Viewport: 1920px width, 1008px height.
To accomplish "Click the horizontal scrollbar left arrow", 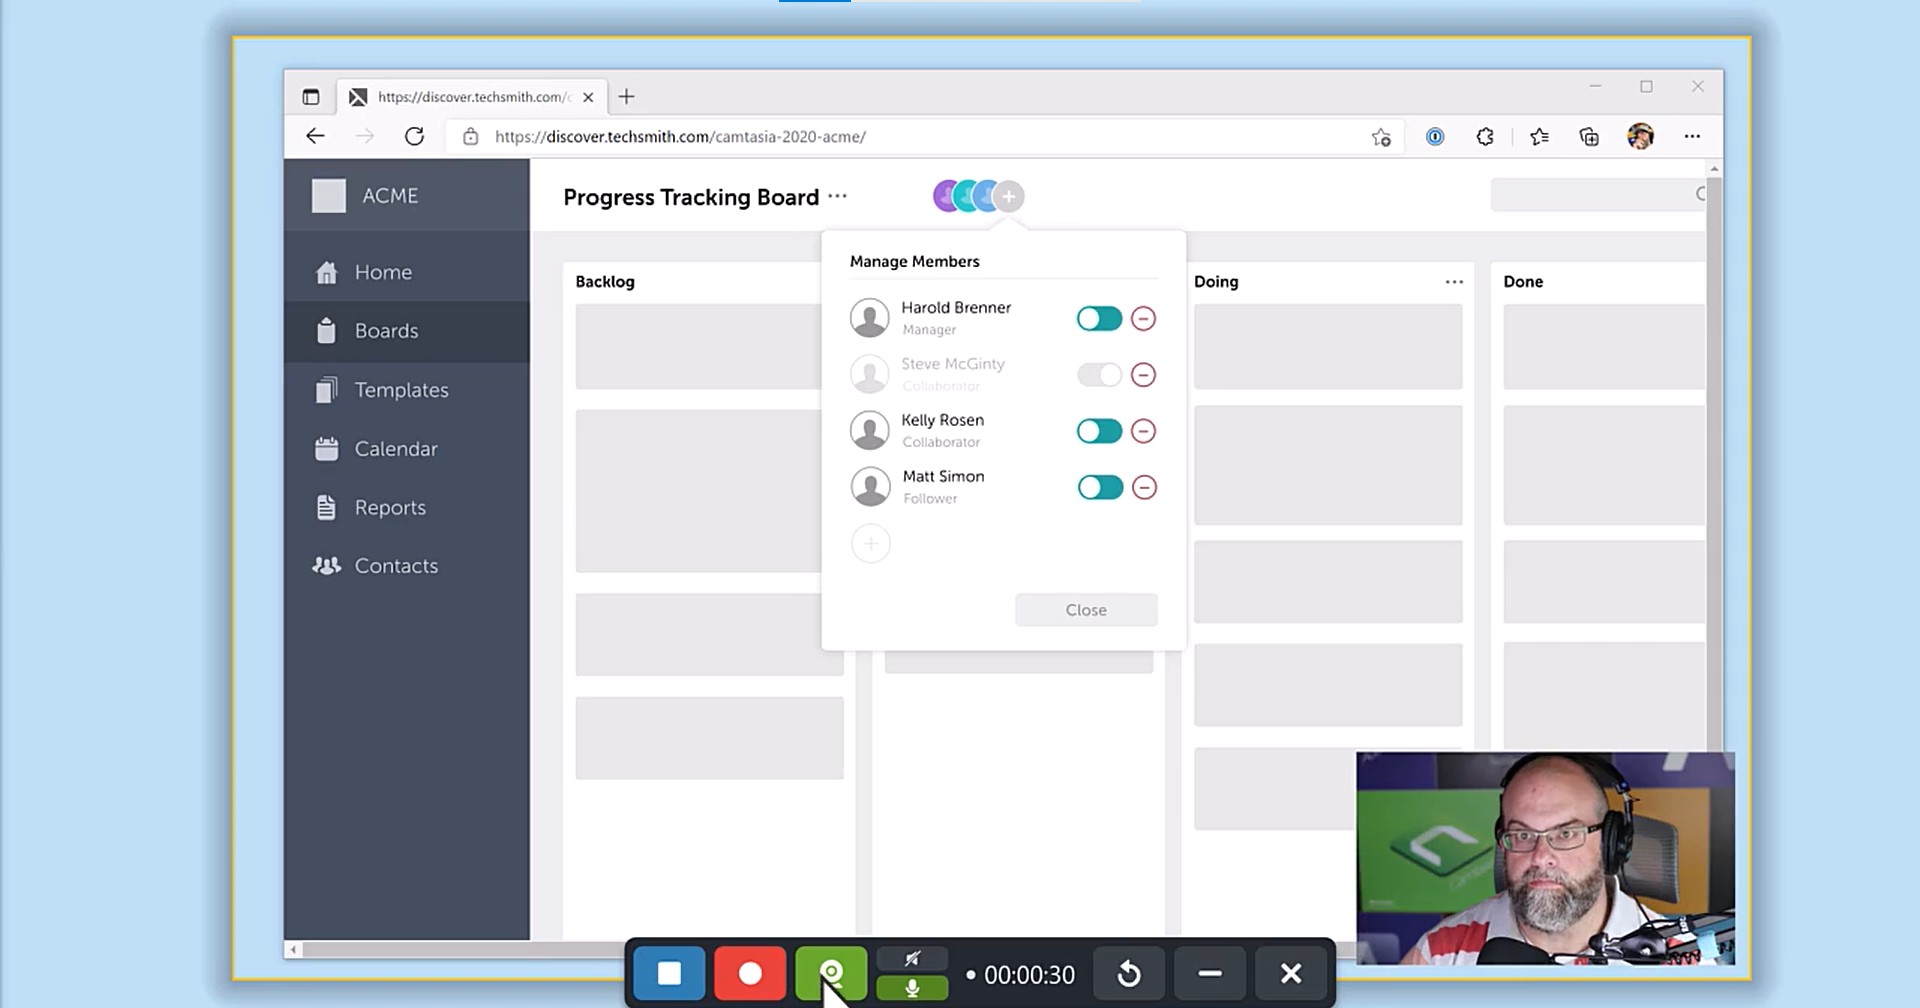I will click(x=293, y=950).
